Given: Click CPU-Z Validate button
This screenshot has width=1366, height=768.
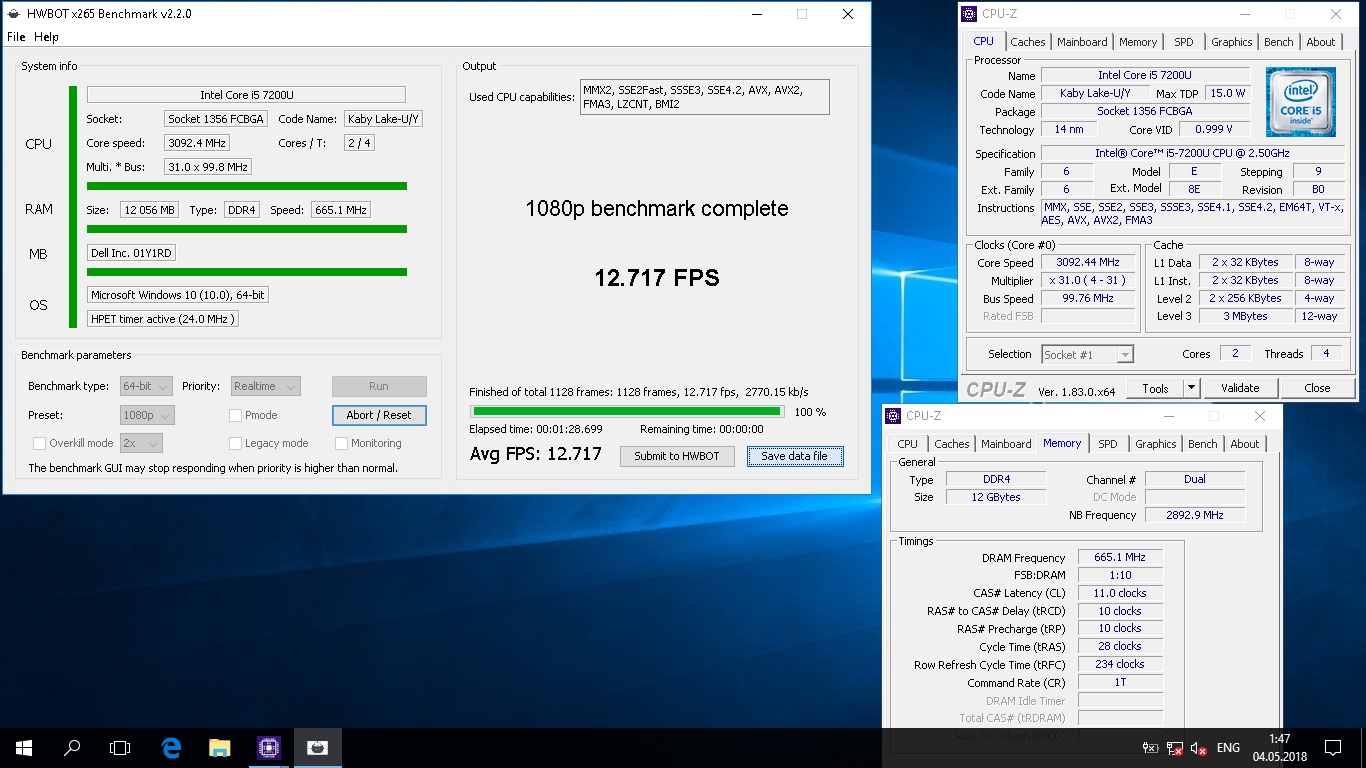Looking at the screenshot, I should [1240, 388].
